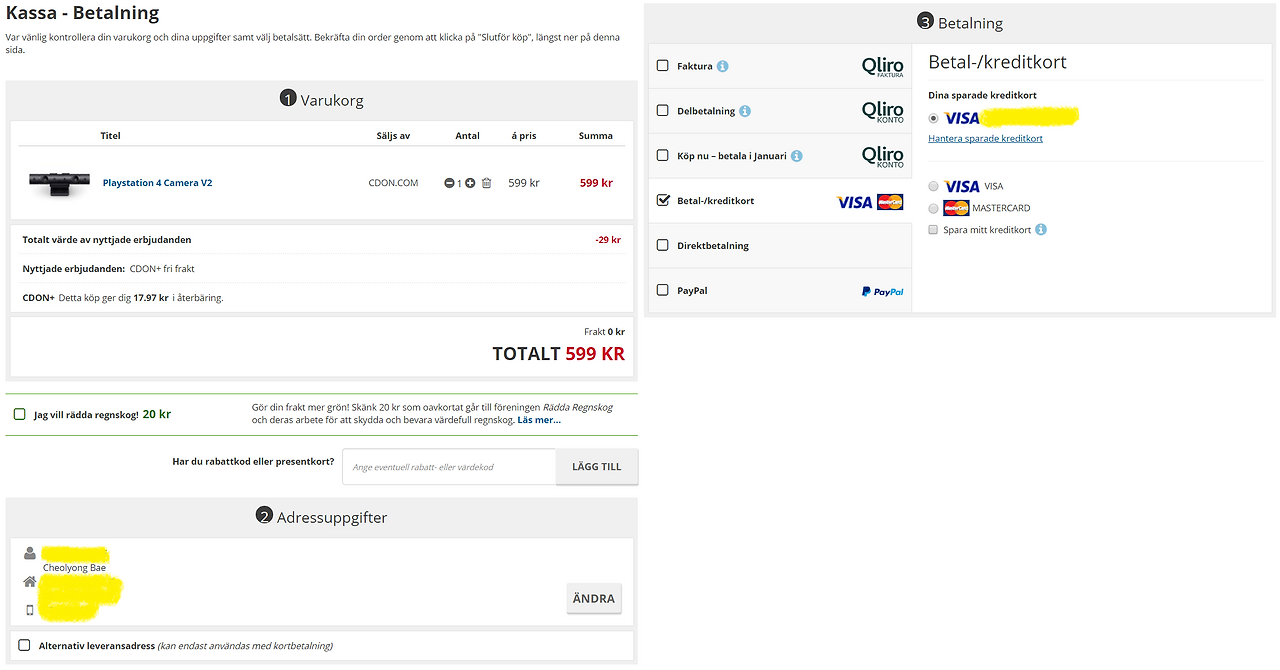Open info icon beside Spara mitt kreditkort
This screenshot has width=1280, height=670.
coord(1041,229)
